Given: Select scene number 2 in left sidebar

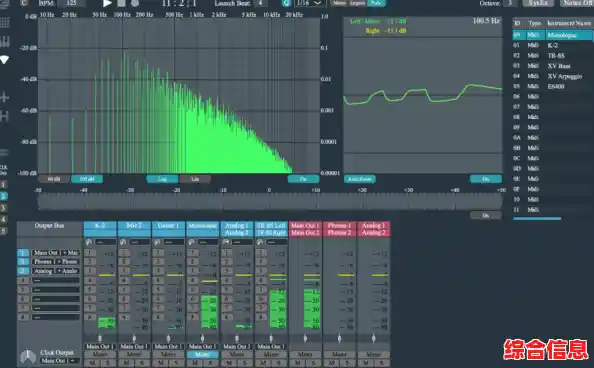Looking at the screenshot, I should [x=3, y=196].
